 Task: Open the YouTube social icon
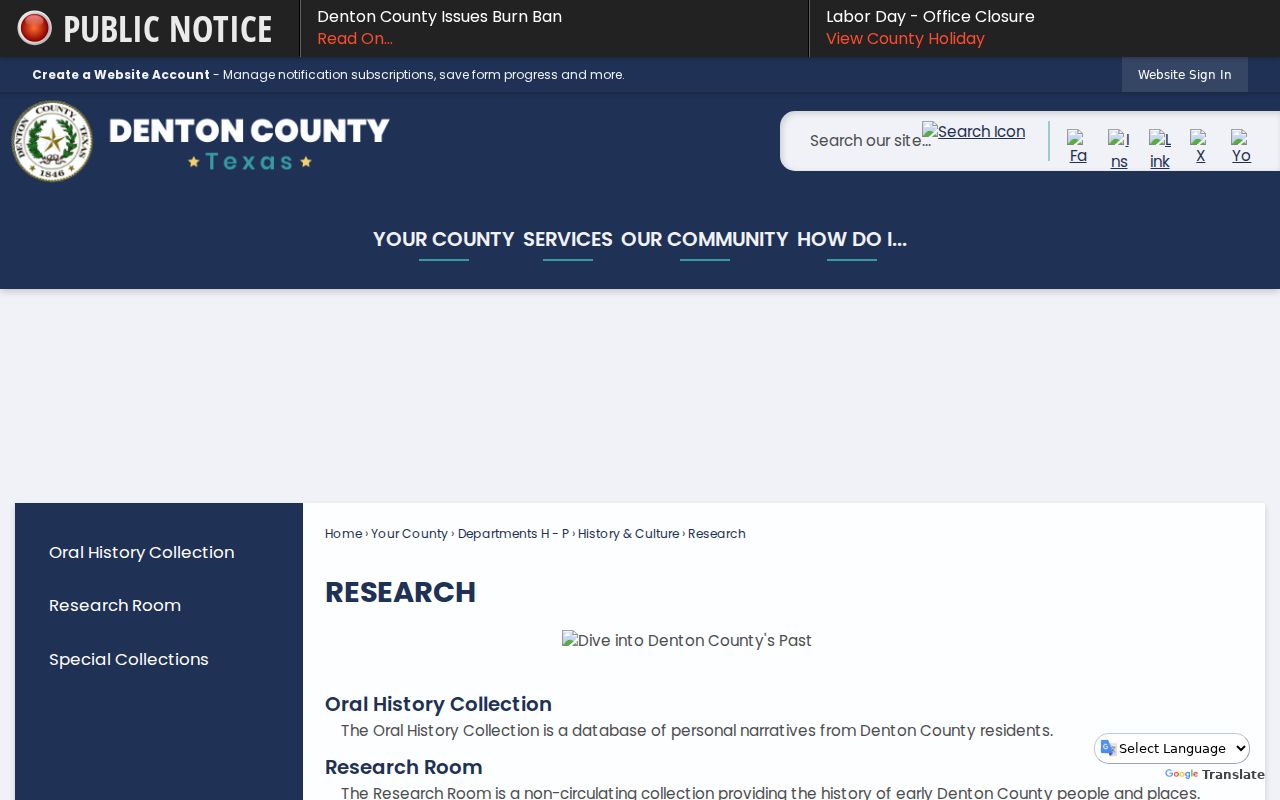(x=1241, y=147)
